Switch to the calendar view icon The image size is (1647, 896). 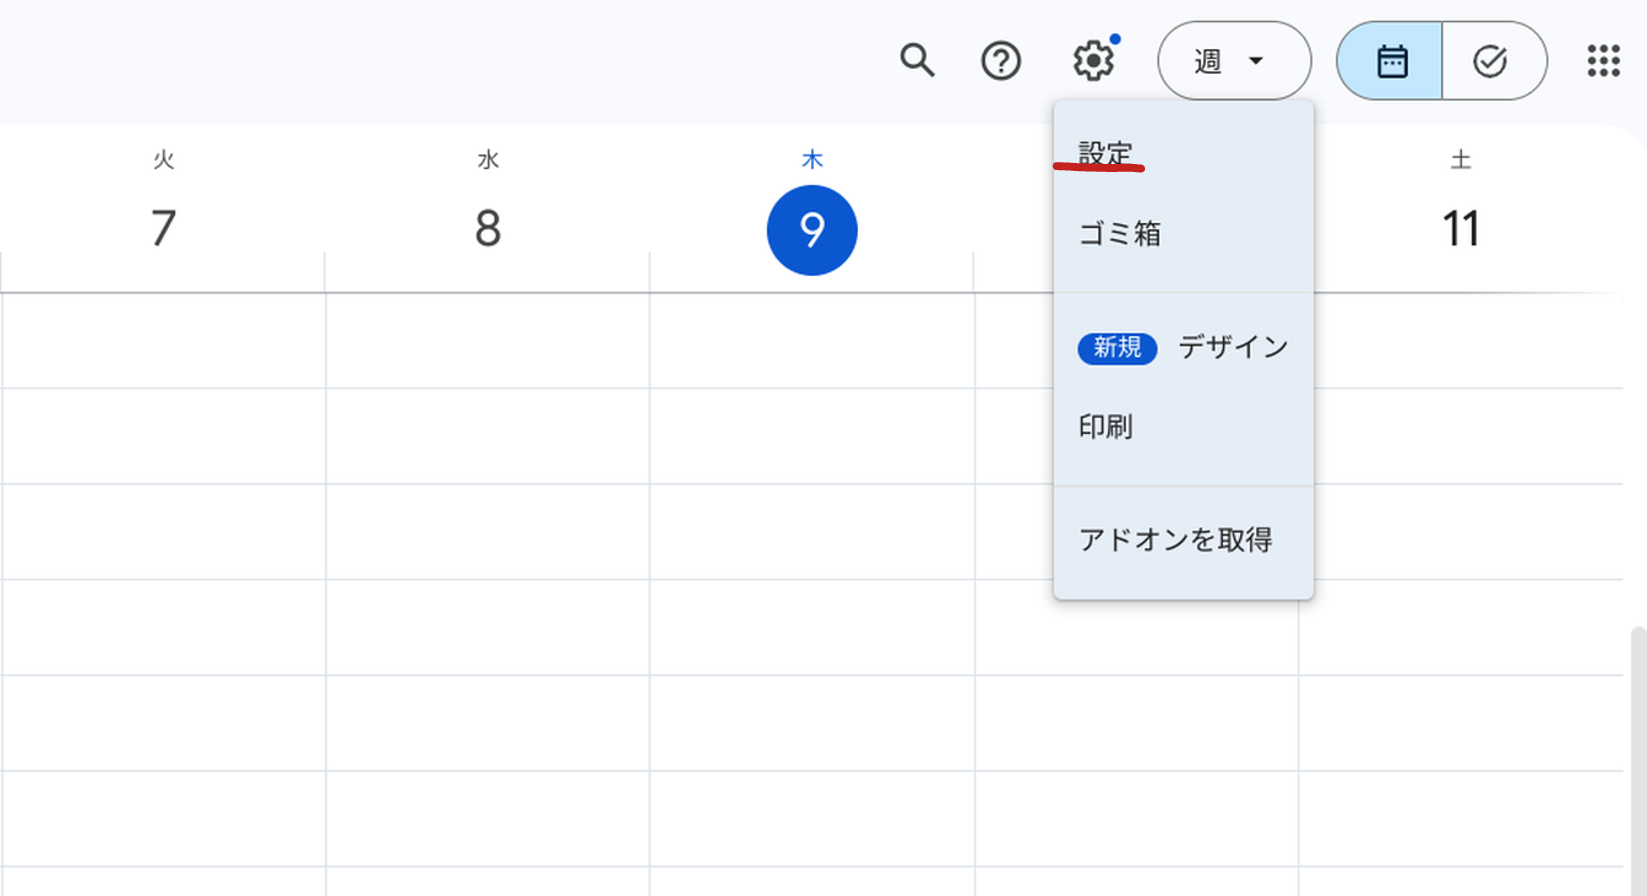pos(1391,61)
